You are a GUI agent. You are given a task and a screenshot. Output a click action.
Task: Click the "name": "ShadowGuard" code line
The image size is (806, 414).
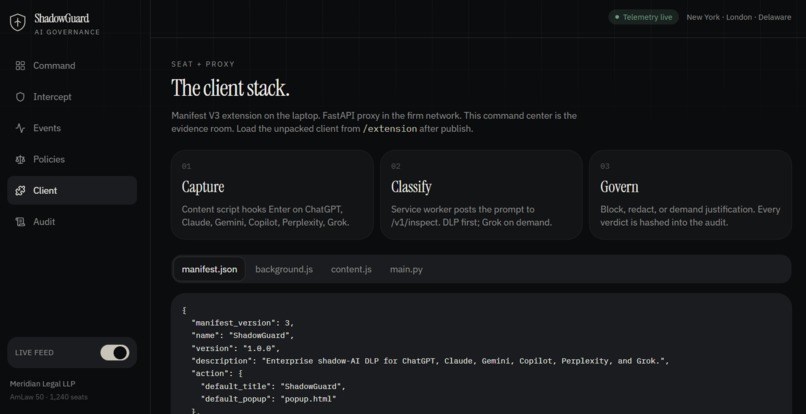pos(242,335)
